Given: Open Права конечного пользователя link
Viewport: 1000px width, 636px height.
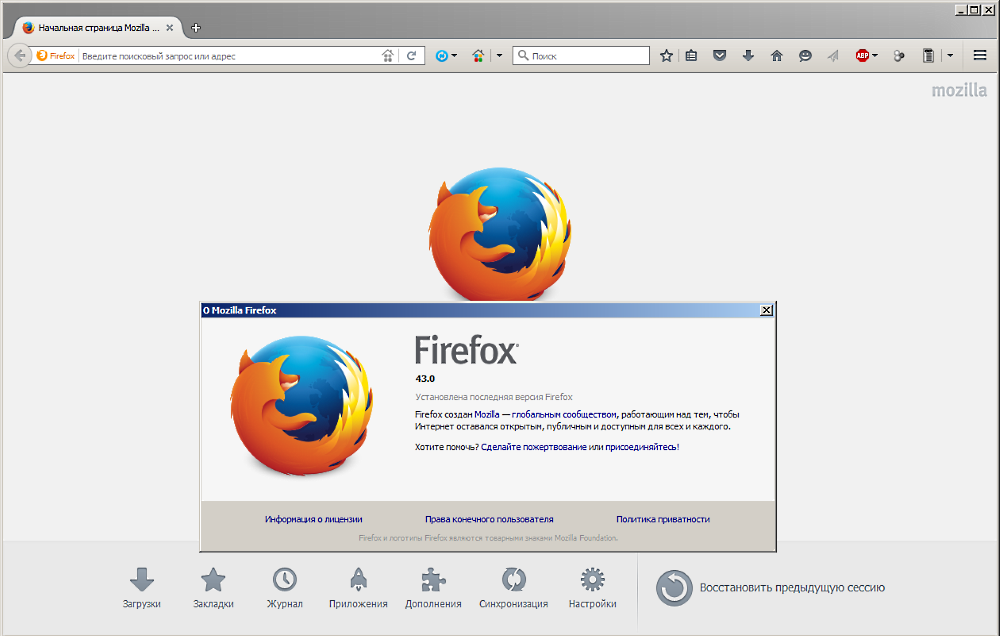Looking at the screenshot, I should point(489,519).
